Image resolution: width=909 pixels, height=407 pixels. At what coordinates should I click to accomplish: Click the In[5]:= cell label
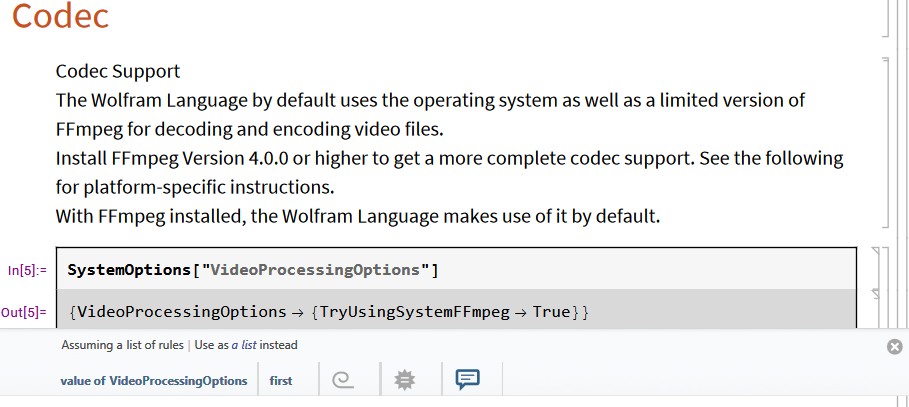(x=27, y=270)
